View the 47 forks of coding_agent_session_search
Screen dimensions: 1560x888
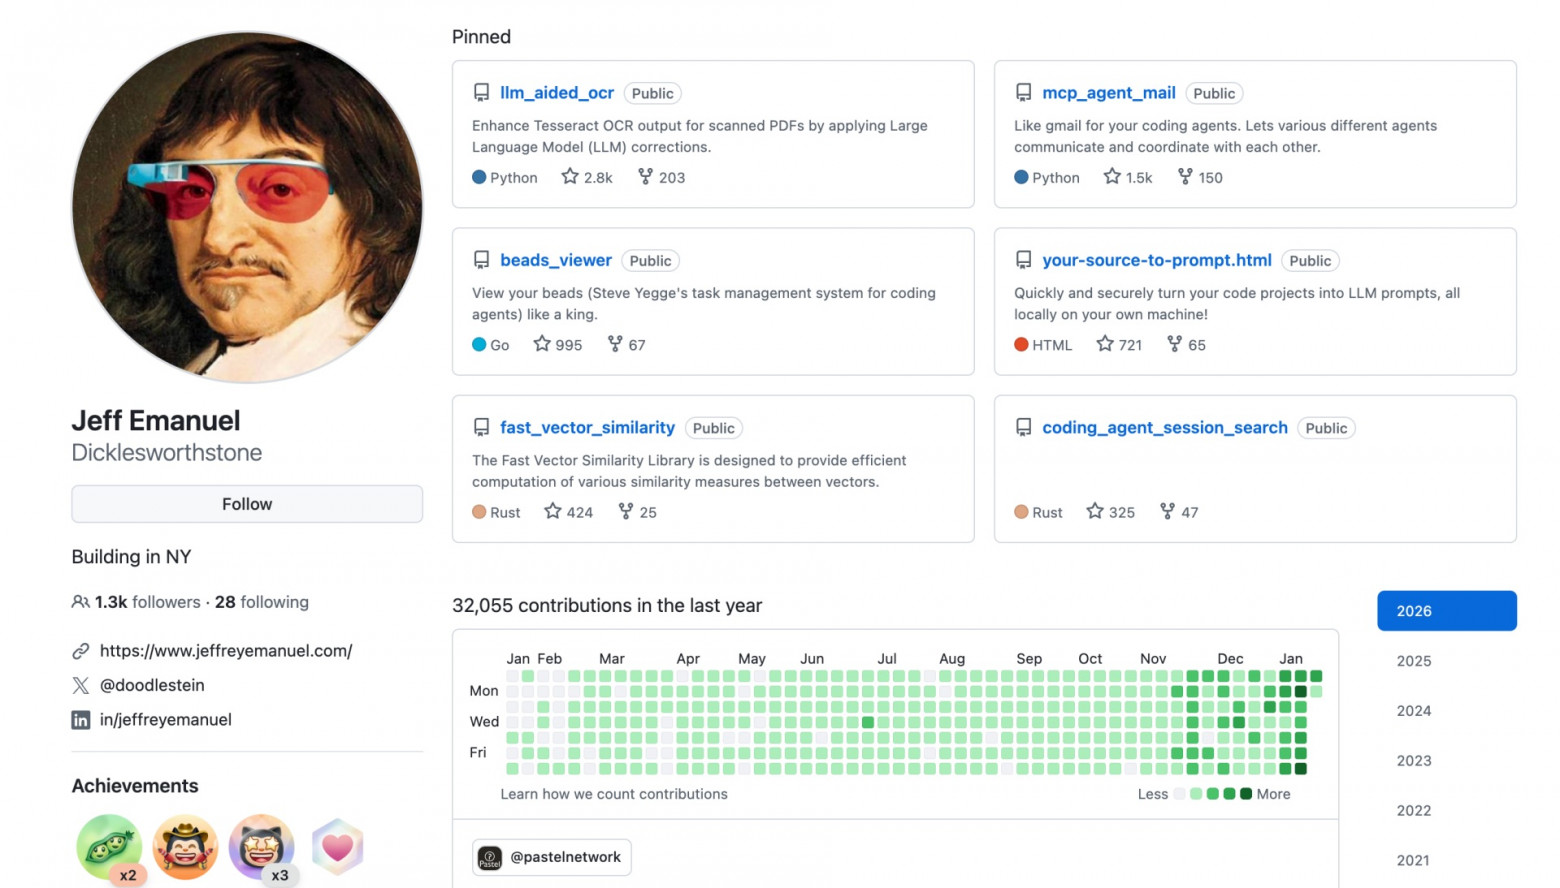[x=1179, y=512]
